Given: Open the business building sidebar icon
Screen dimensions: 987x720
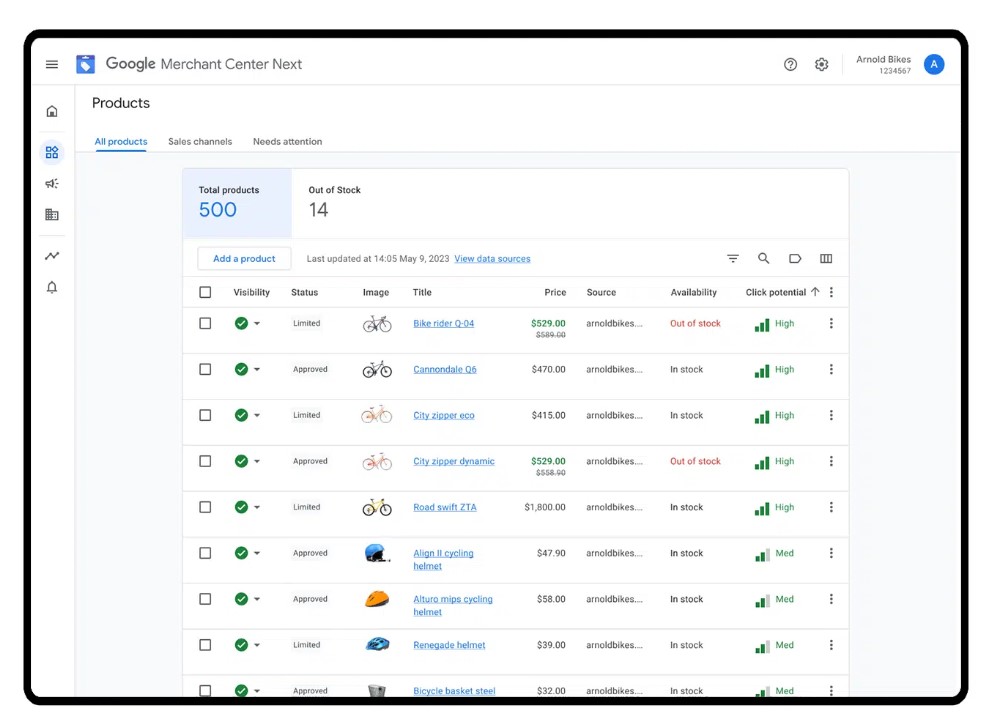Looking at the screenshot, I should pyautogui.click(x=52, y=215).
